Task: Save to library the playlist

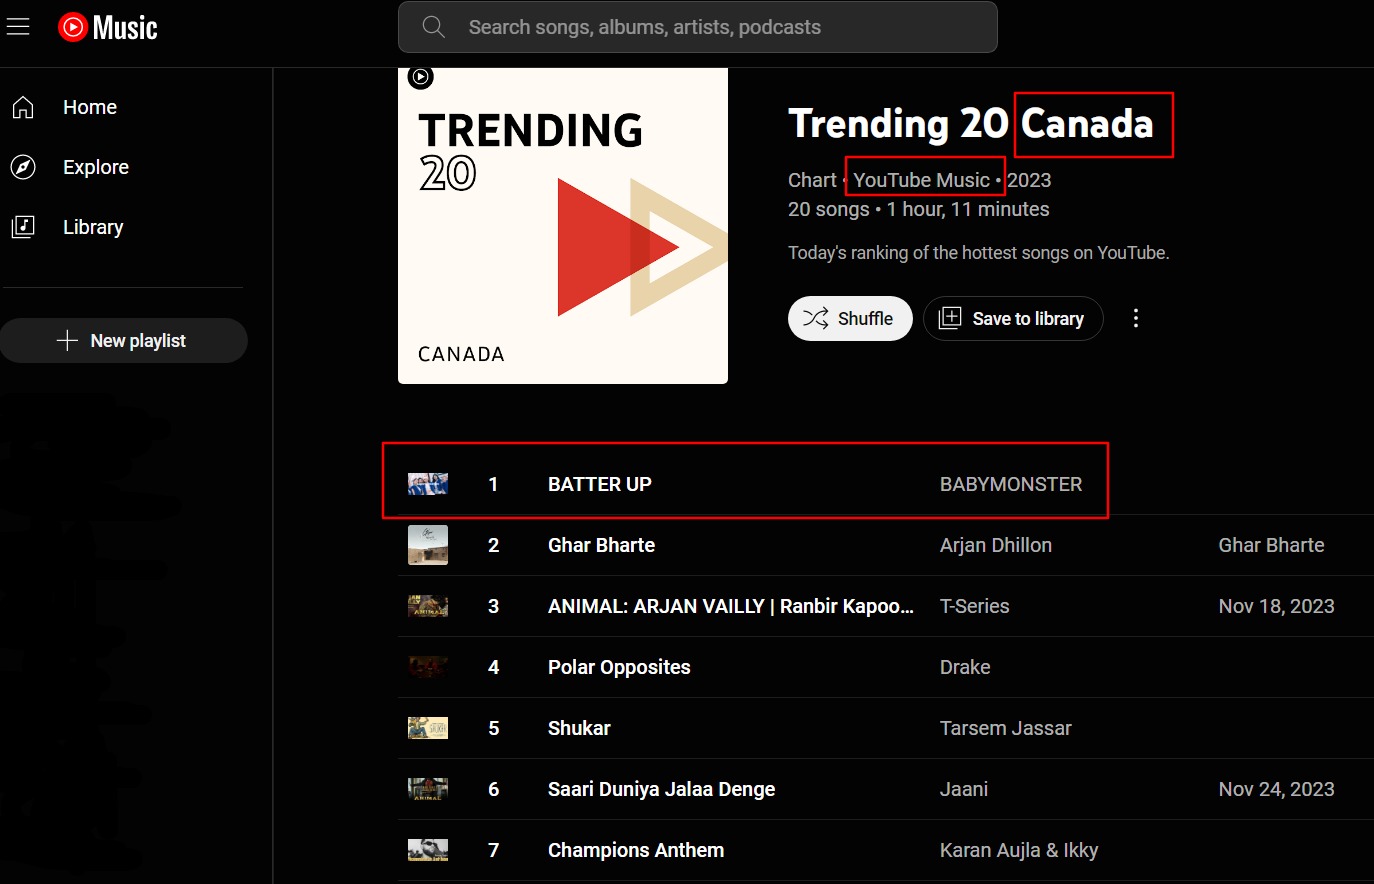Action: point(1013,318)
